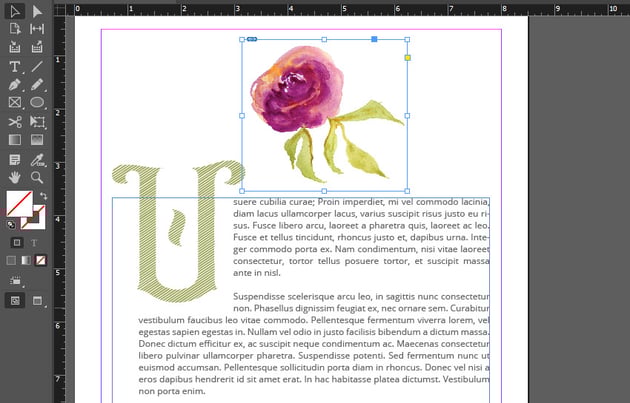Screen dimensions: 630x403
Task: Select the Zoom magnifier tool
Action: click(37, 177)
